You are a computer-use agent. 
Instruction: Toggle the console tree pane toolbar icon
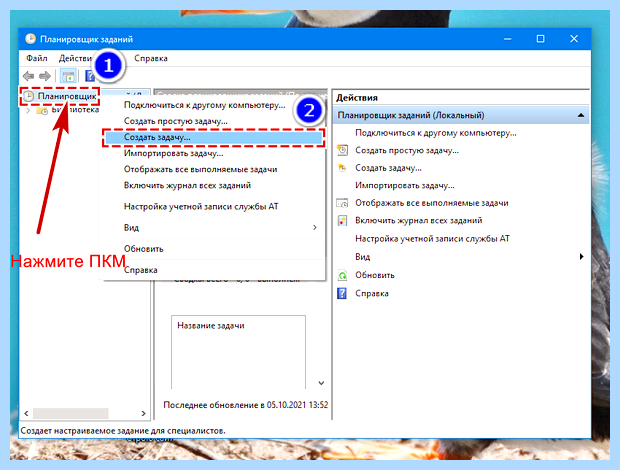click(68, 76)
